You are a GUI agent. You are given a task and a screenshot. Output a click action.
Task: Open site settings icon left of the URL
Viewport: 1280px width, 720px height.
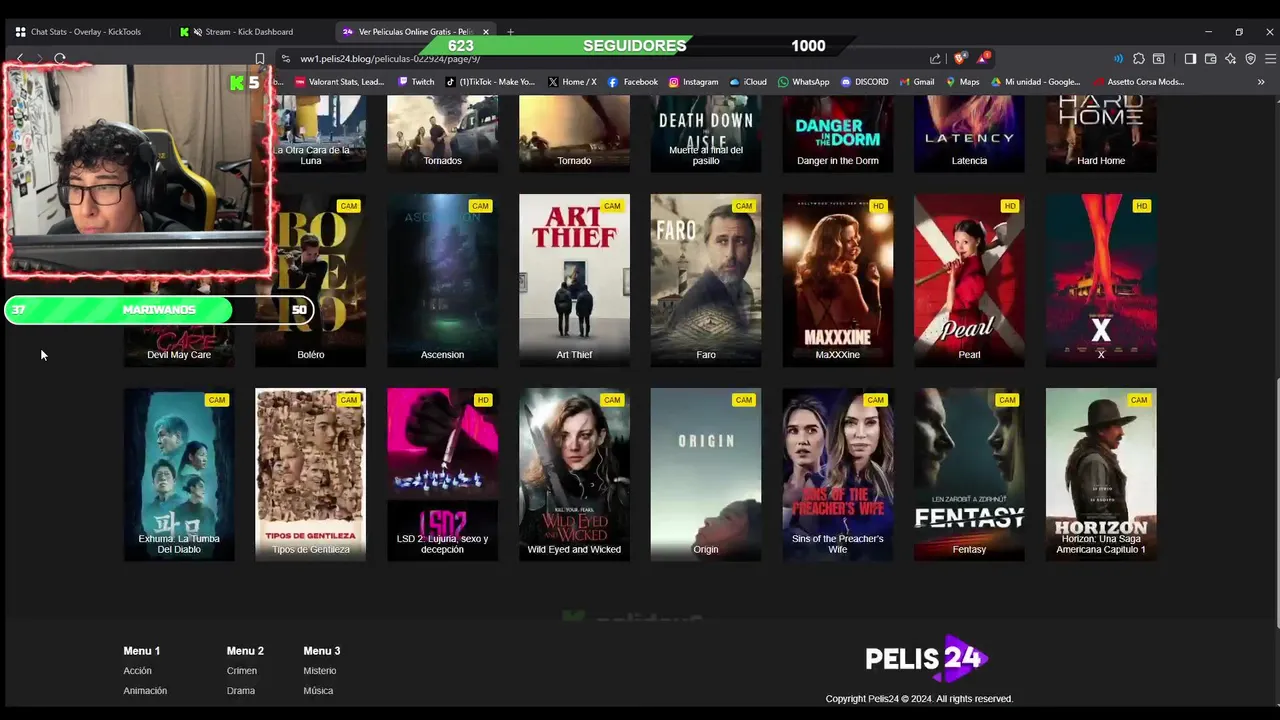286,59
